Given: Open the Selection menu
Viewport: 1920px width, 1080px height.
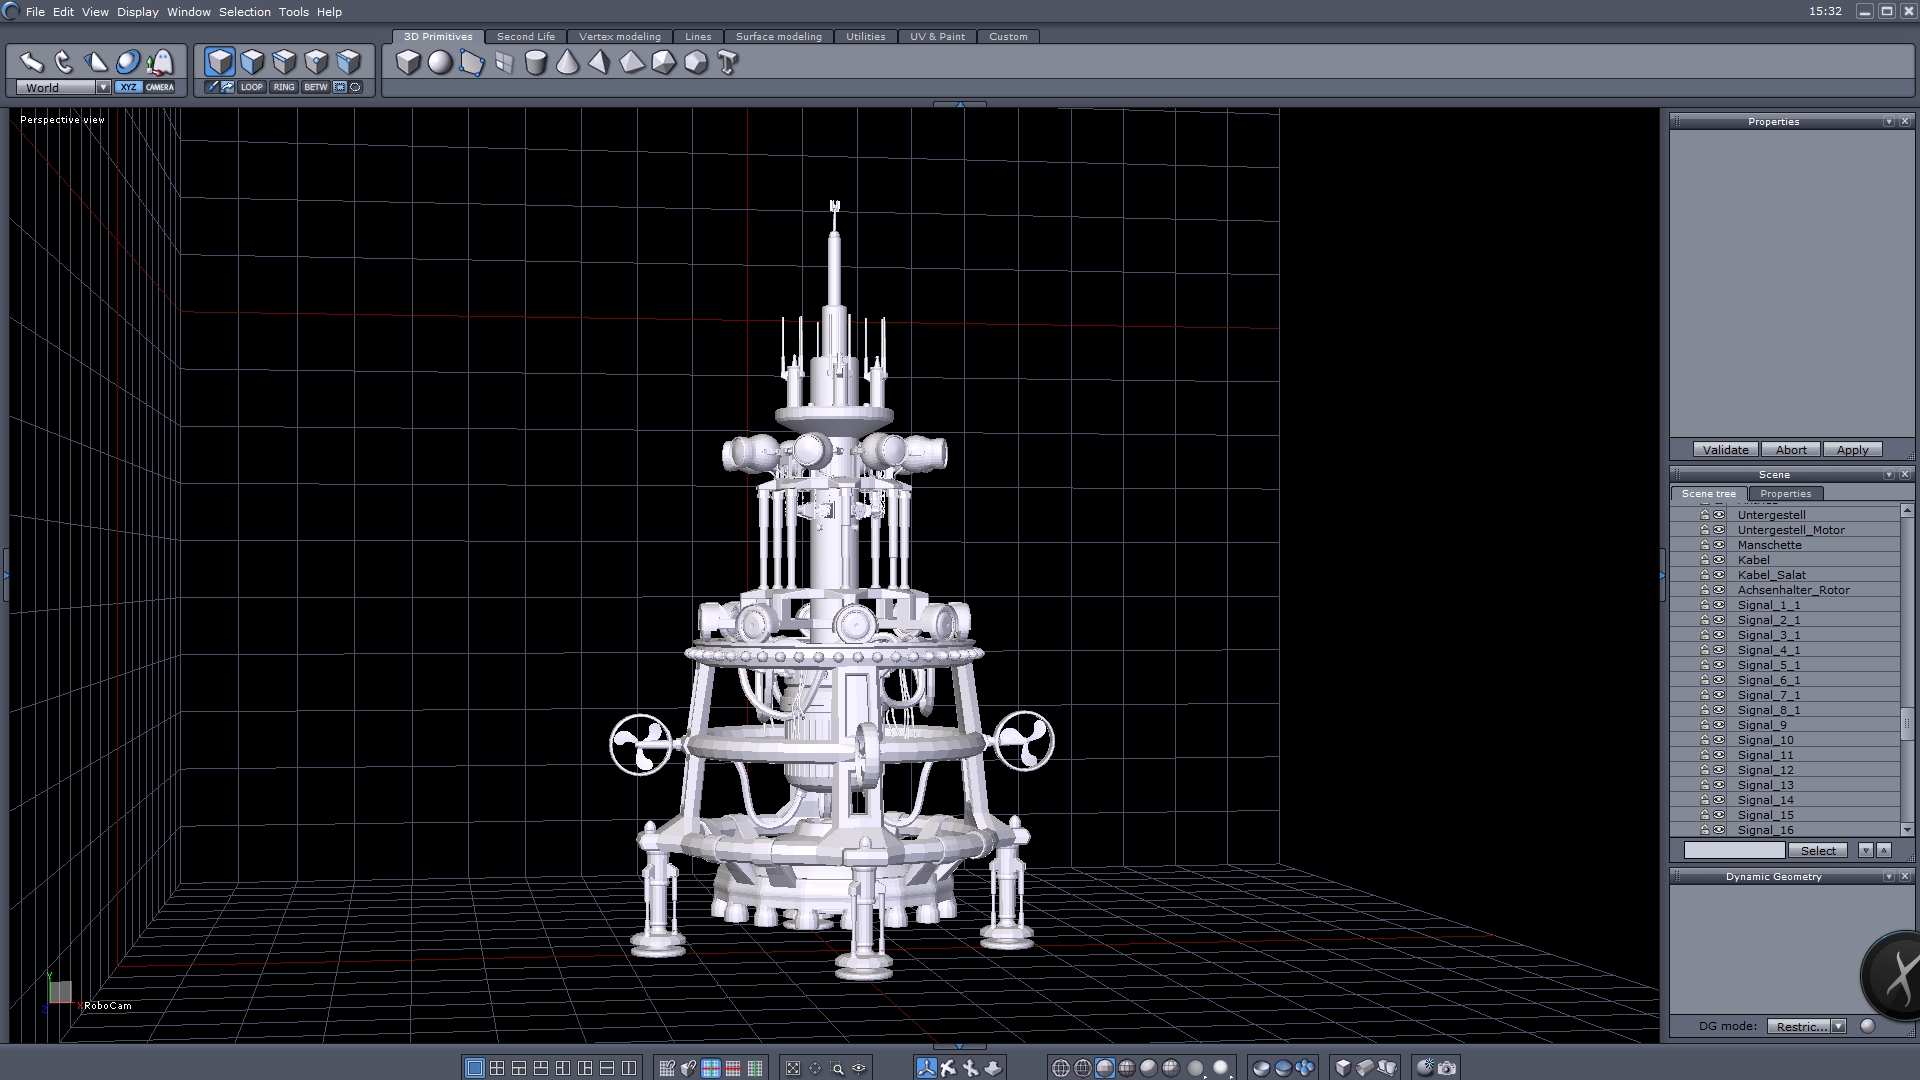Looking at the screenshot, I should point(244,12).
